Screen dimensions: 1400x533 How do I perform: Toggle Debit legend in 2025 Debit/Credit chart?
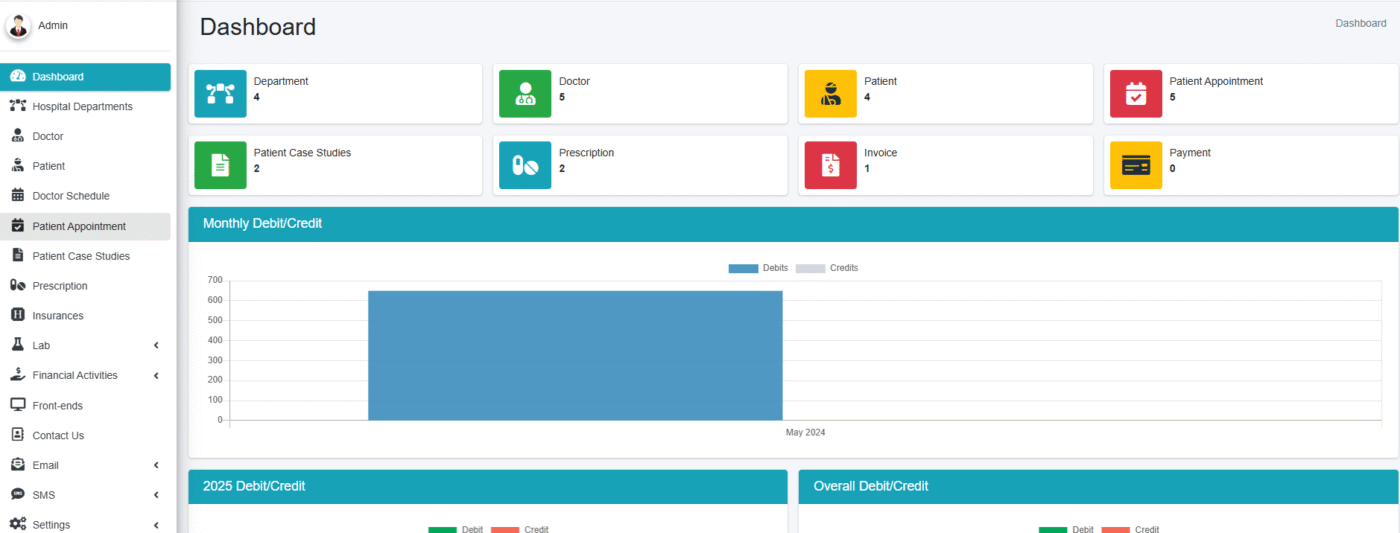(456, 529)
